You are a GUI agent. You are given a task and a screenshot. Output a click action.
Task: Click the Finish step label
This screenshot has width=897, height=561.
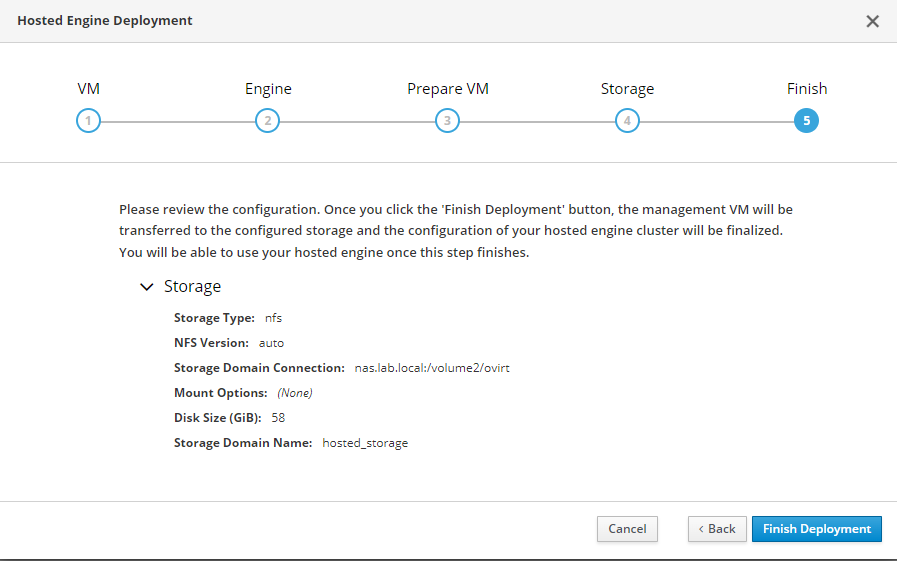pos(806,89)
